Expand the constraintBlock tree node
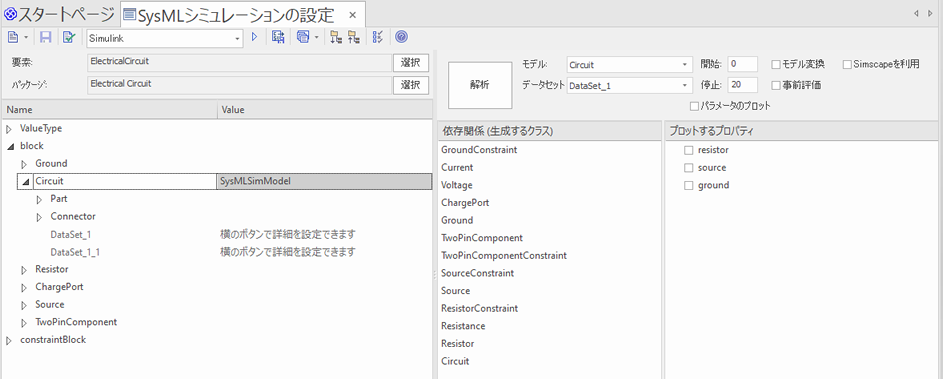This screenshot has height=379, width=943. 9,340
